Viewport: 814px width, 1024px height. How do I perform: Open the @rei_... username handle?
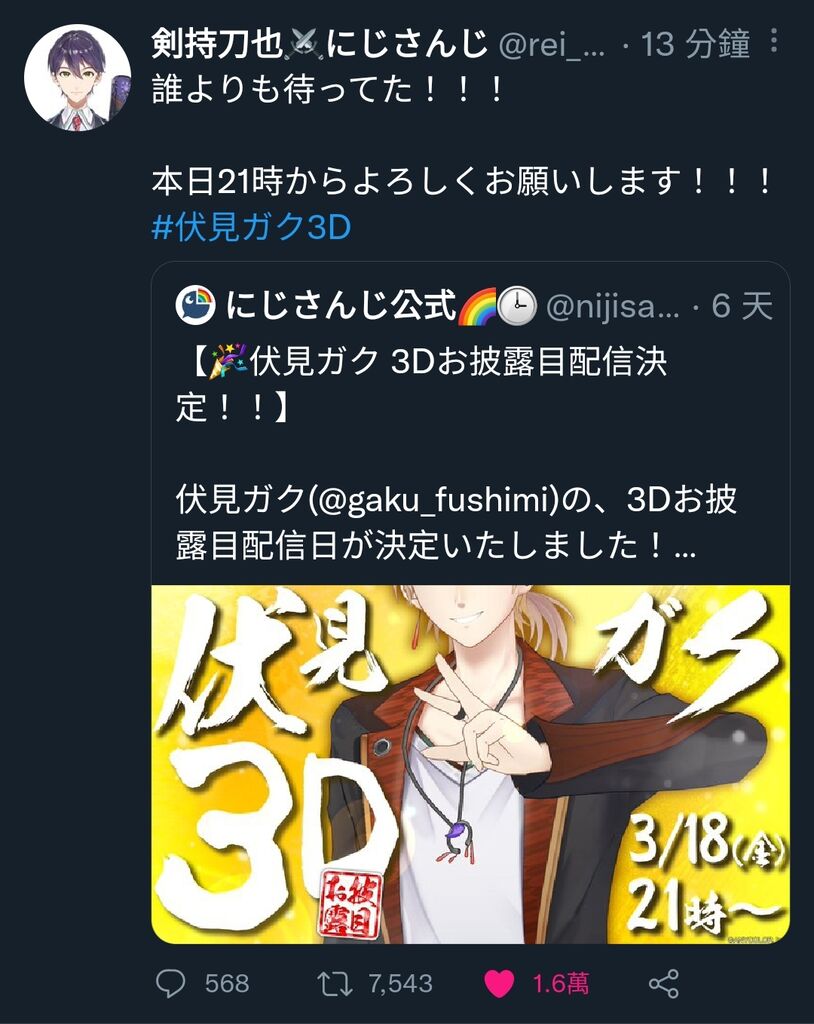552,44
